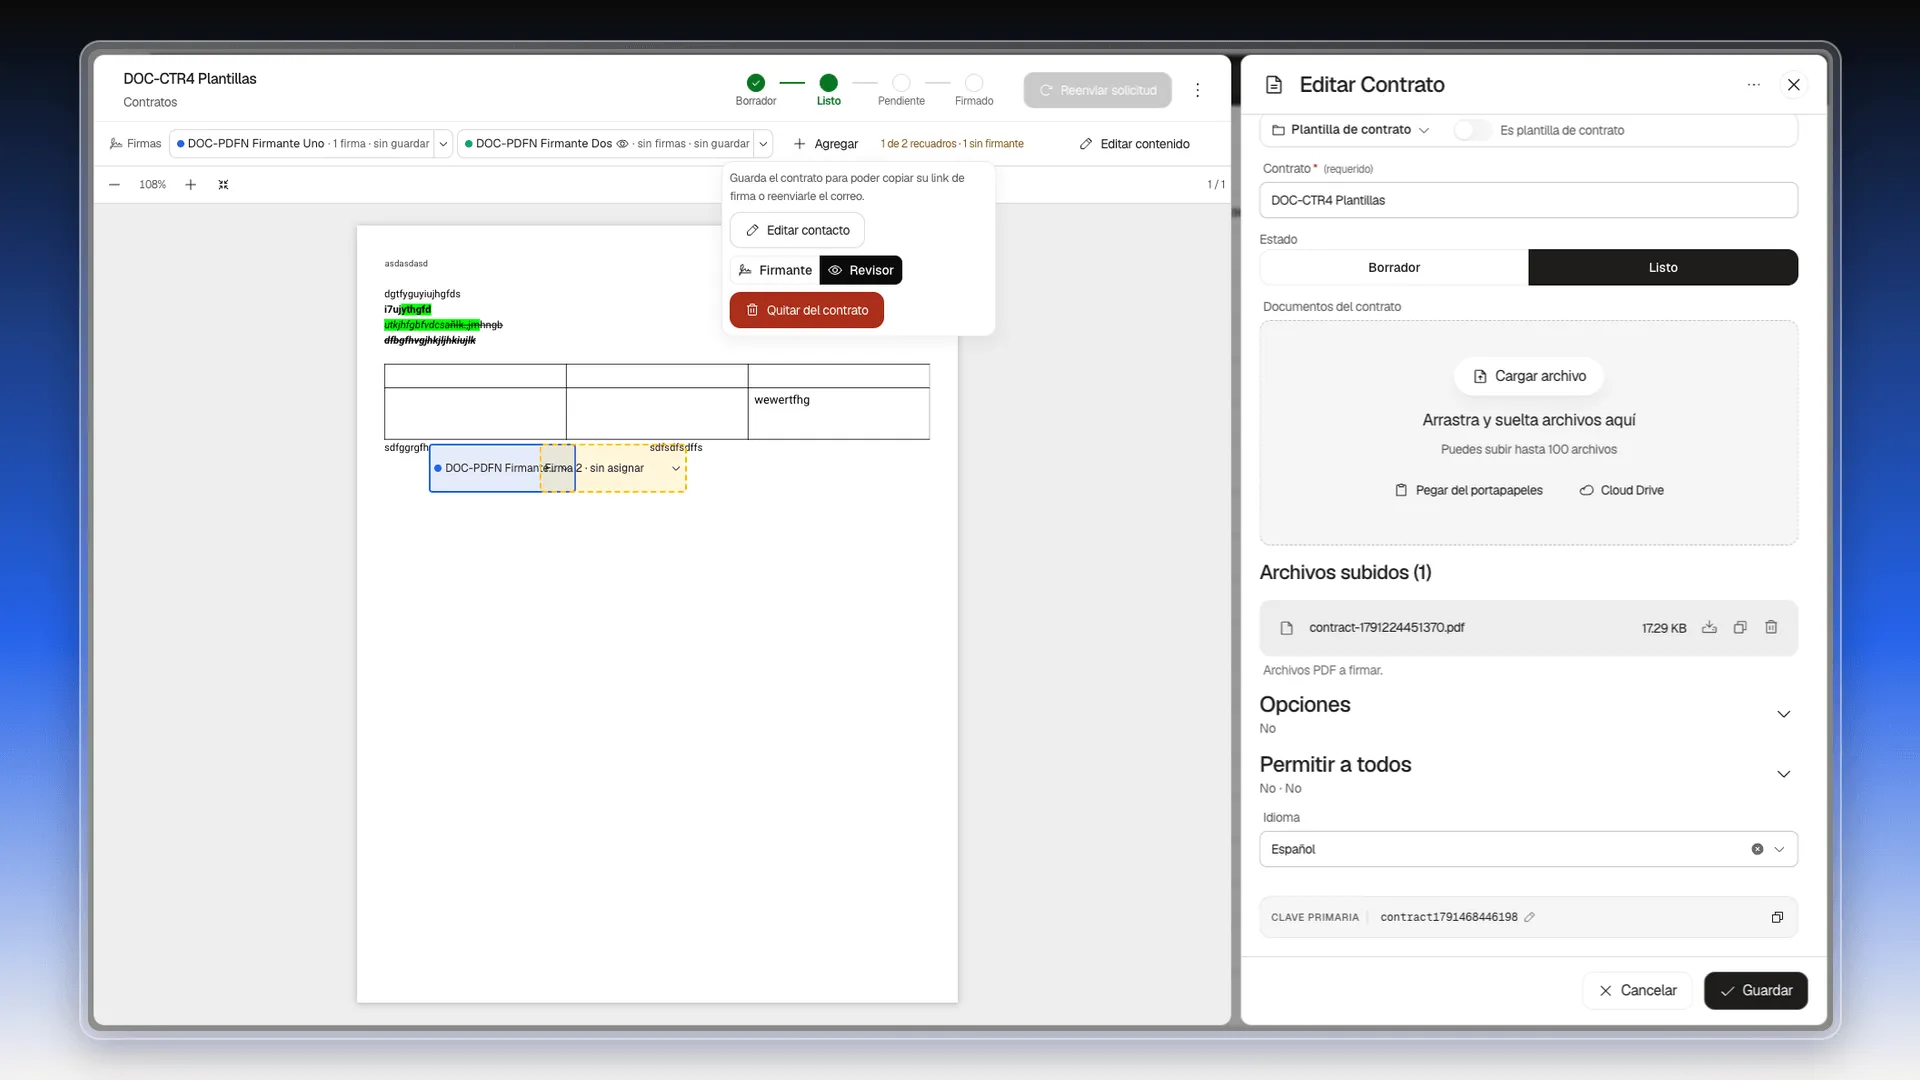Clear the Español language selection
This screenshot has width=1920, height=1080.
point(1757,849)
